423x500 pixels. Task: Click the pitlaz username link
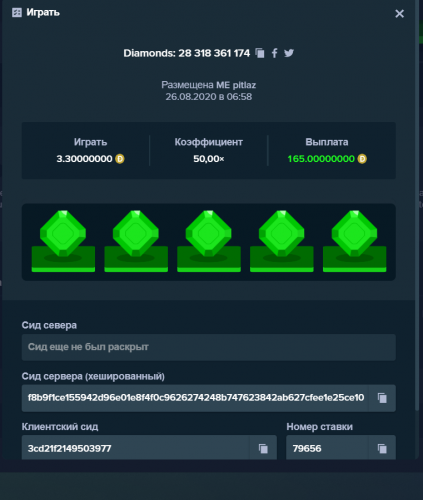(244, 85)
